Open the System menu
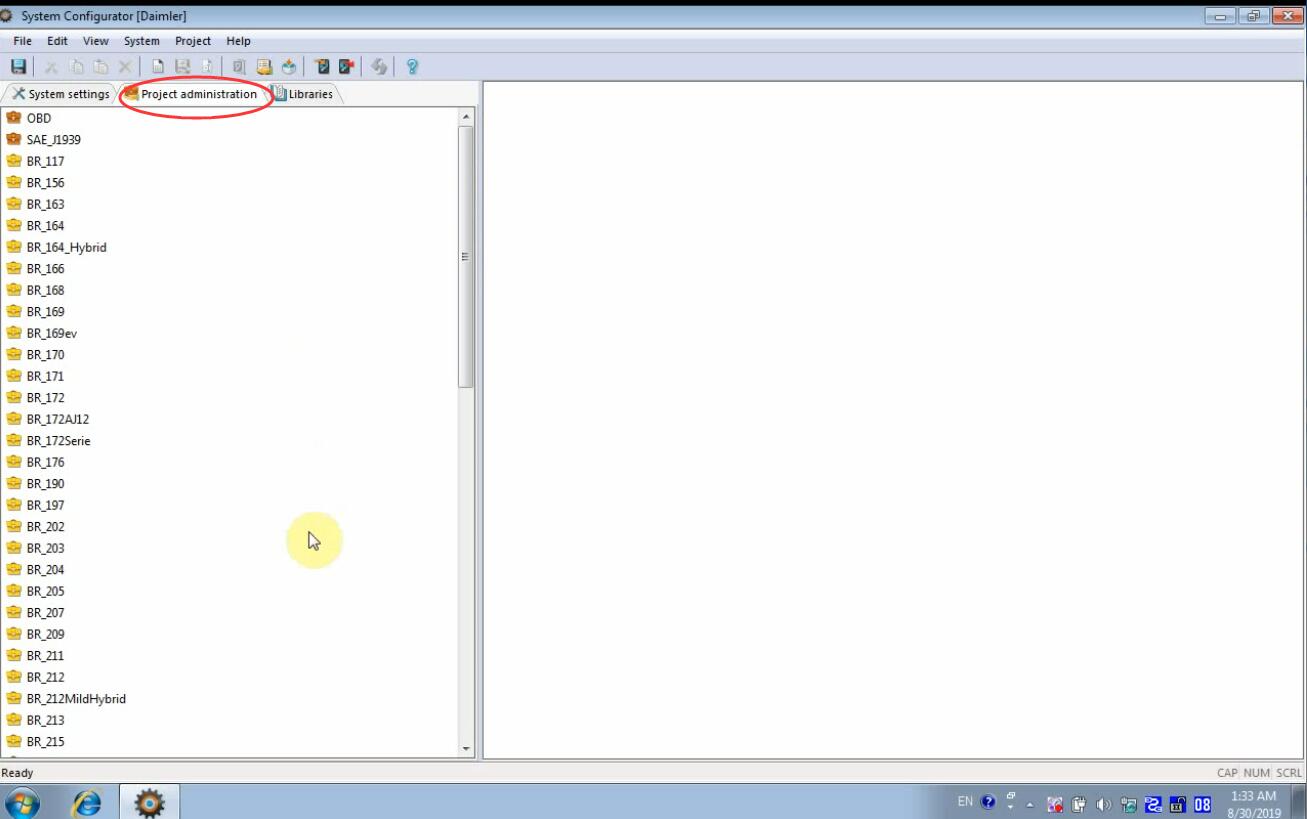 141,41
